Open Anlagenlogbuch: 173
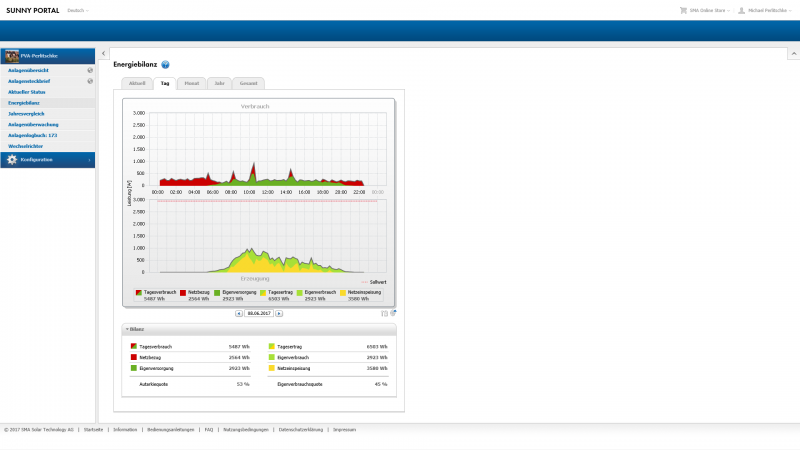This screenshot has height=450, width=800. tap(33, 135)
